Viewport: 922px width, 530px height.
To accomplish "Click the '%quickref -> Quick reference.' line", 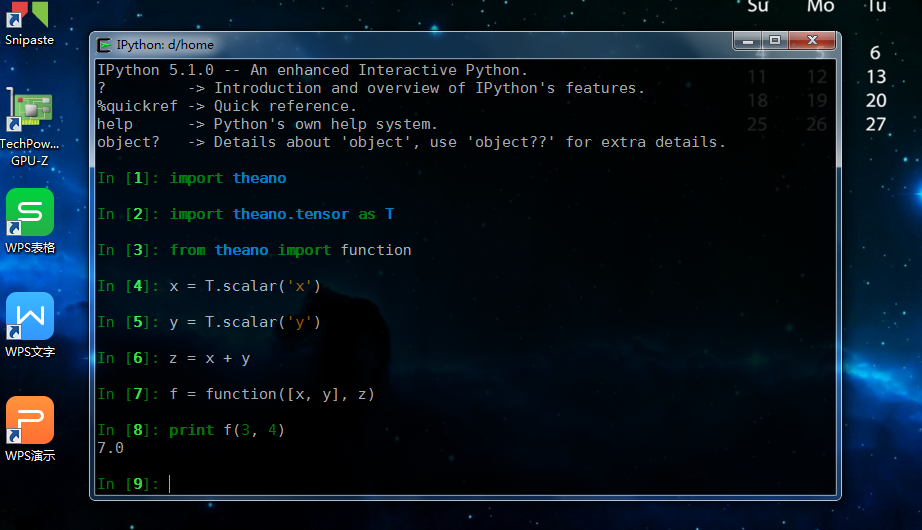I will coord(227,106).
